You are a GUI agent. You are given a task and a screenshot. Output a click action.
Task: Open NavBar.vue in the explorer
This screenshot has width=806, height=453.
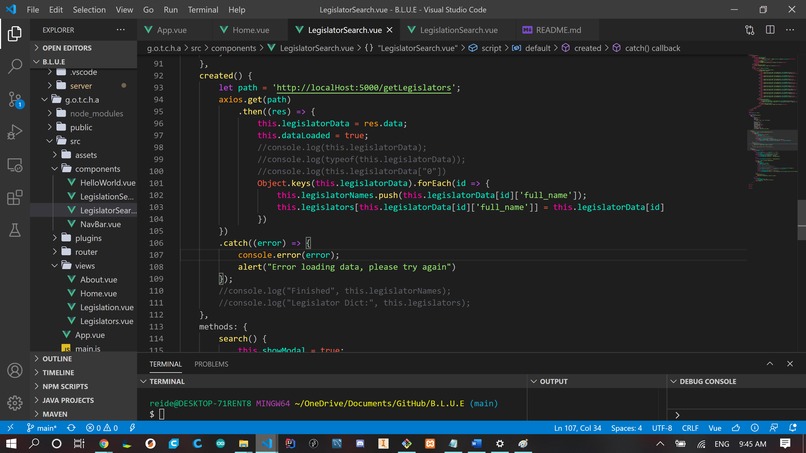tap(84, 224)
